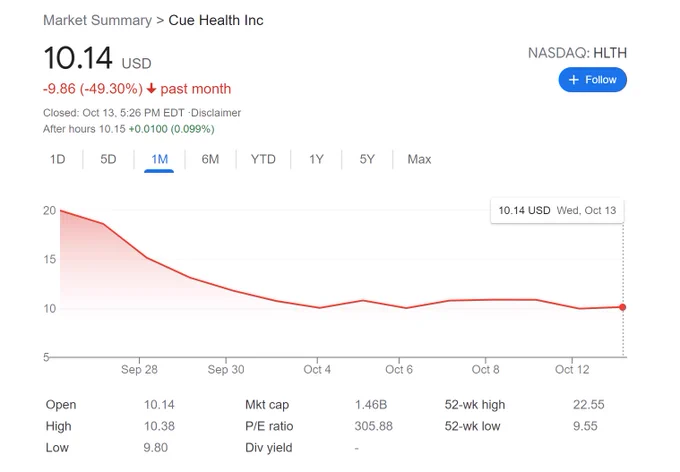Click the 10.14 USD chart tooltip

tap(557, 211)
